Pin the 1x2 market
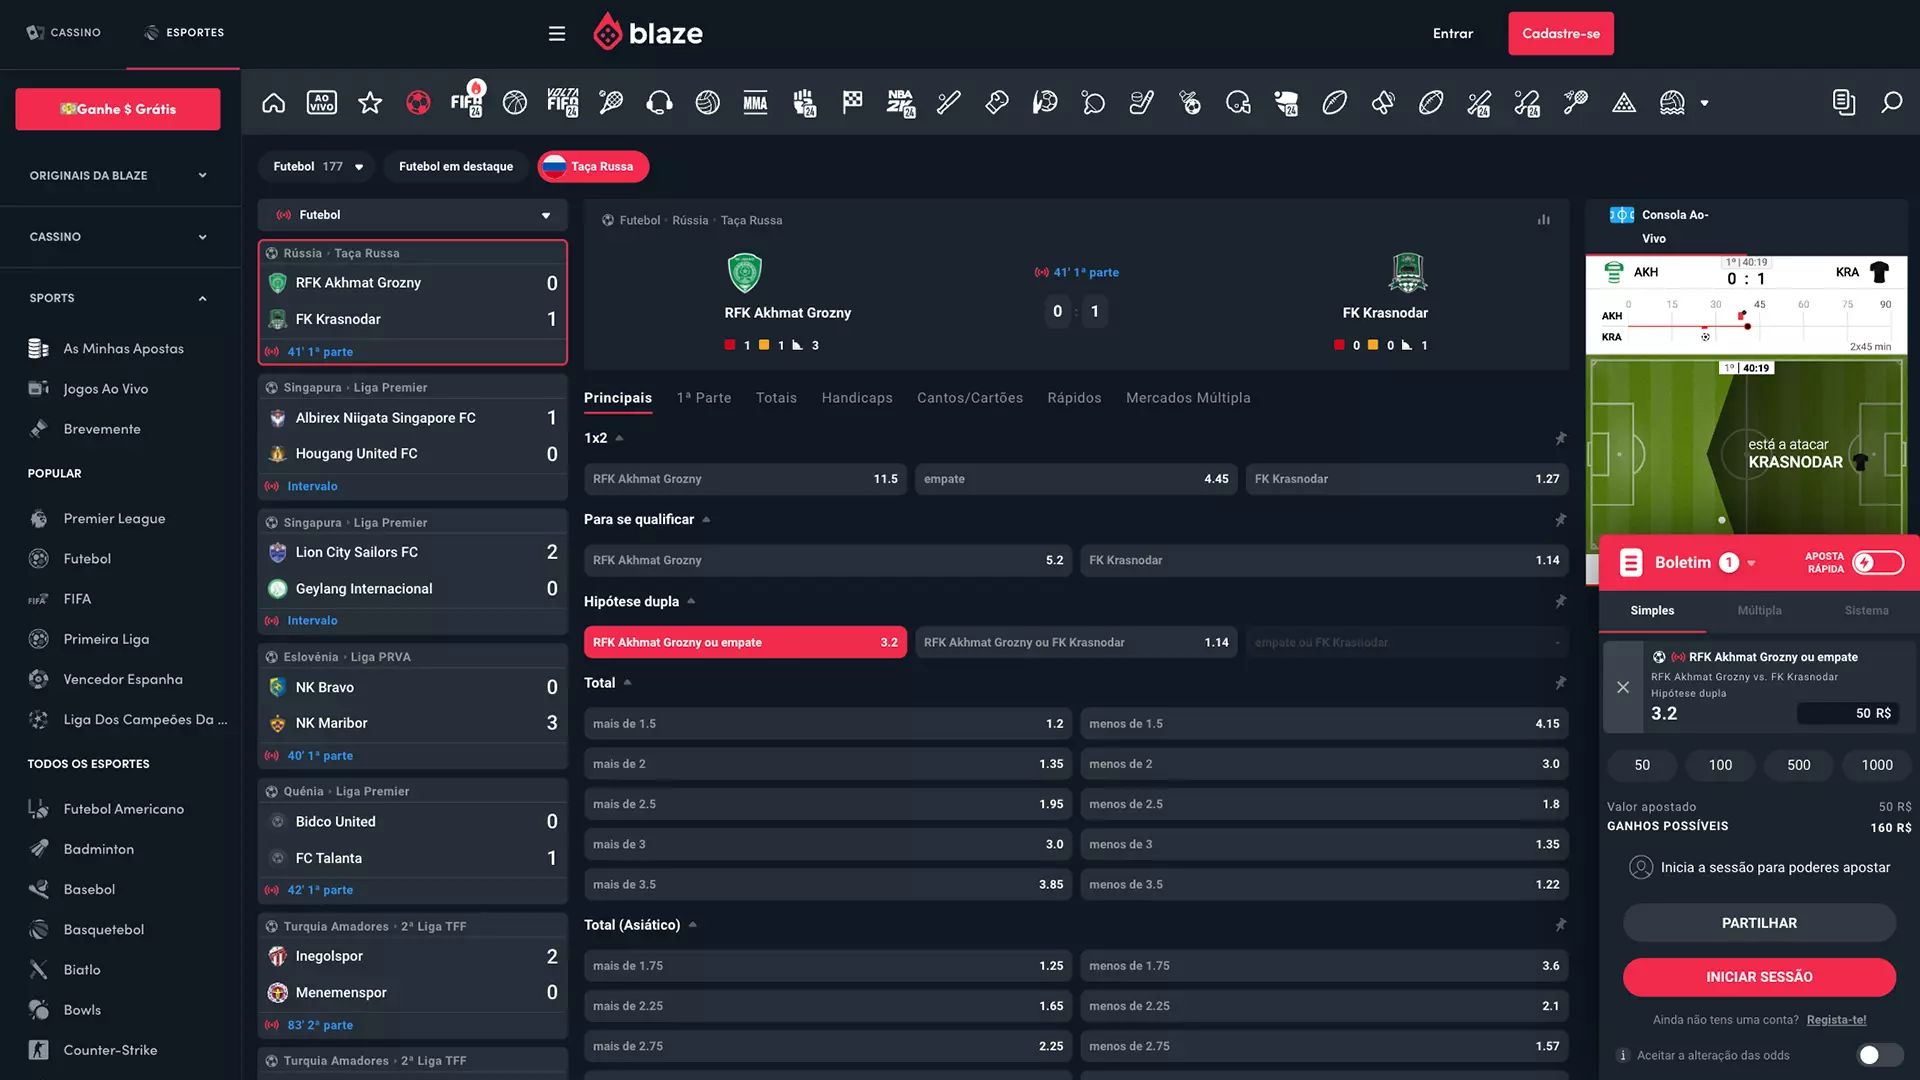This screenshot has height=1080, width=1920. click(1560, 438)
